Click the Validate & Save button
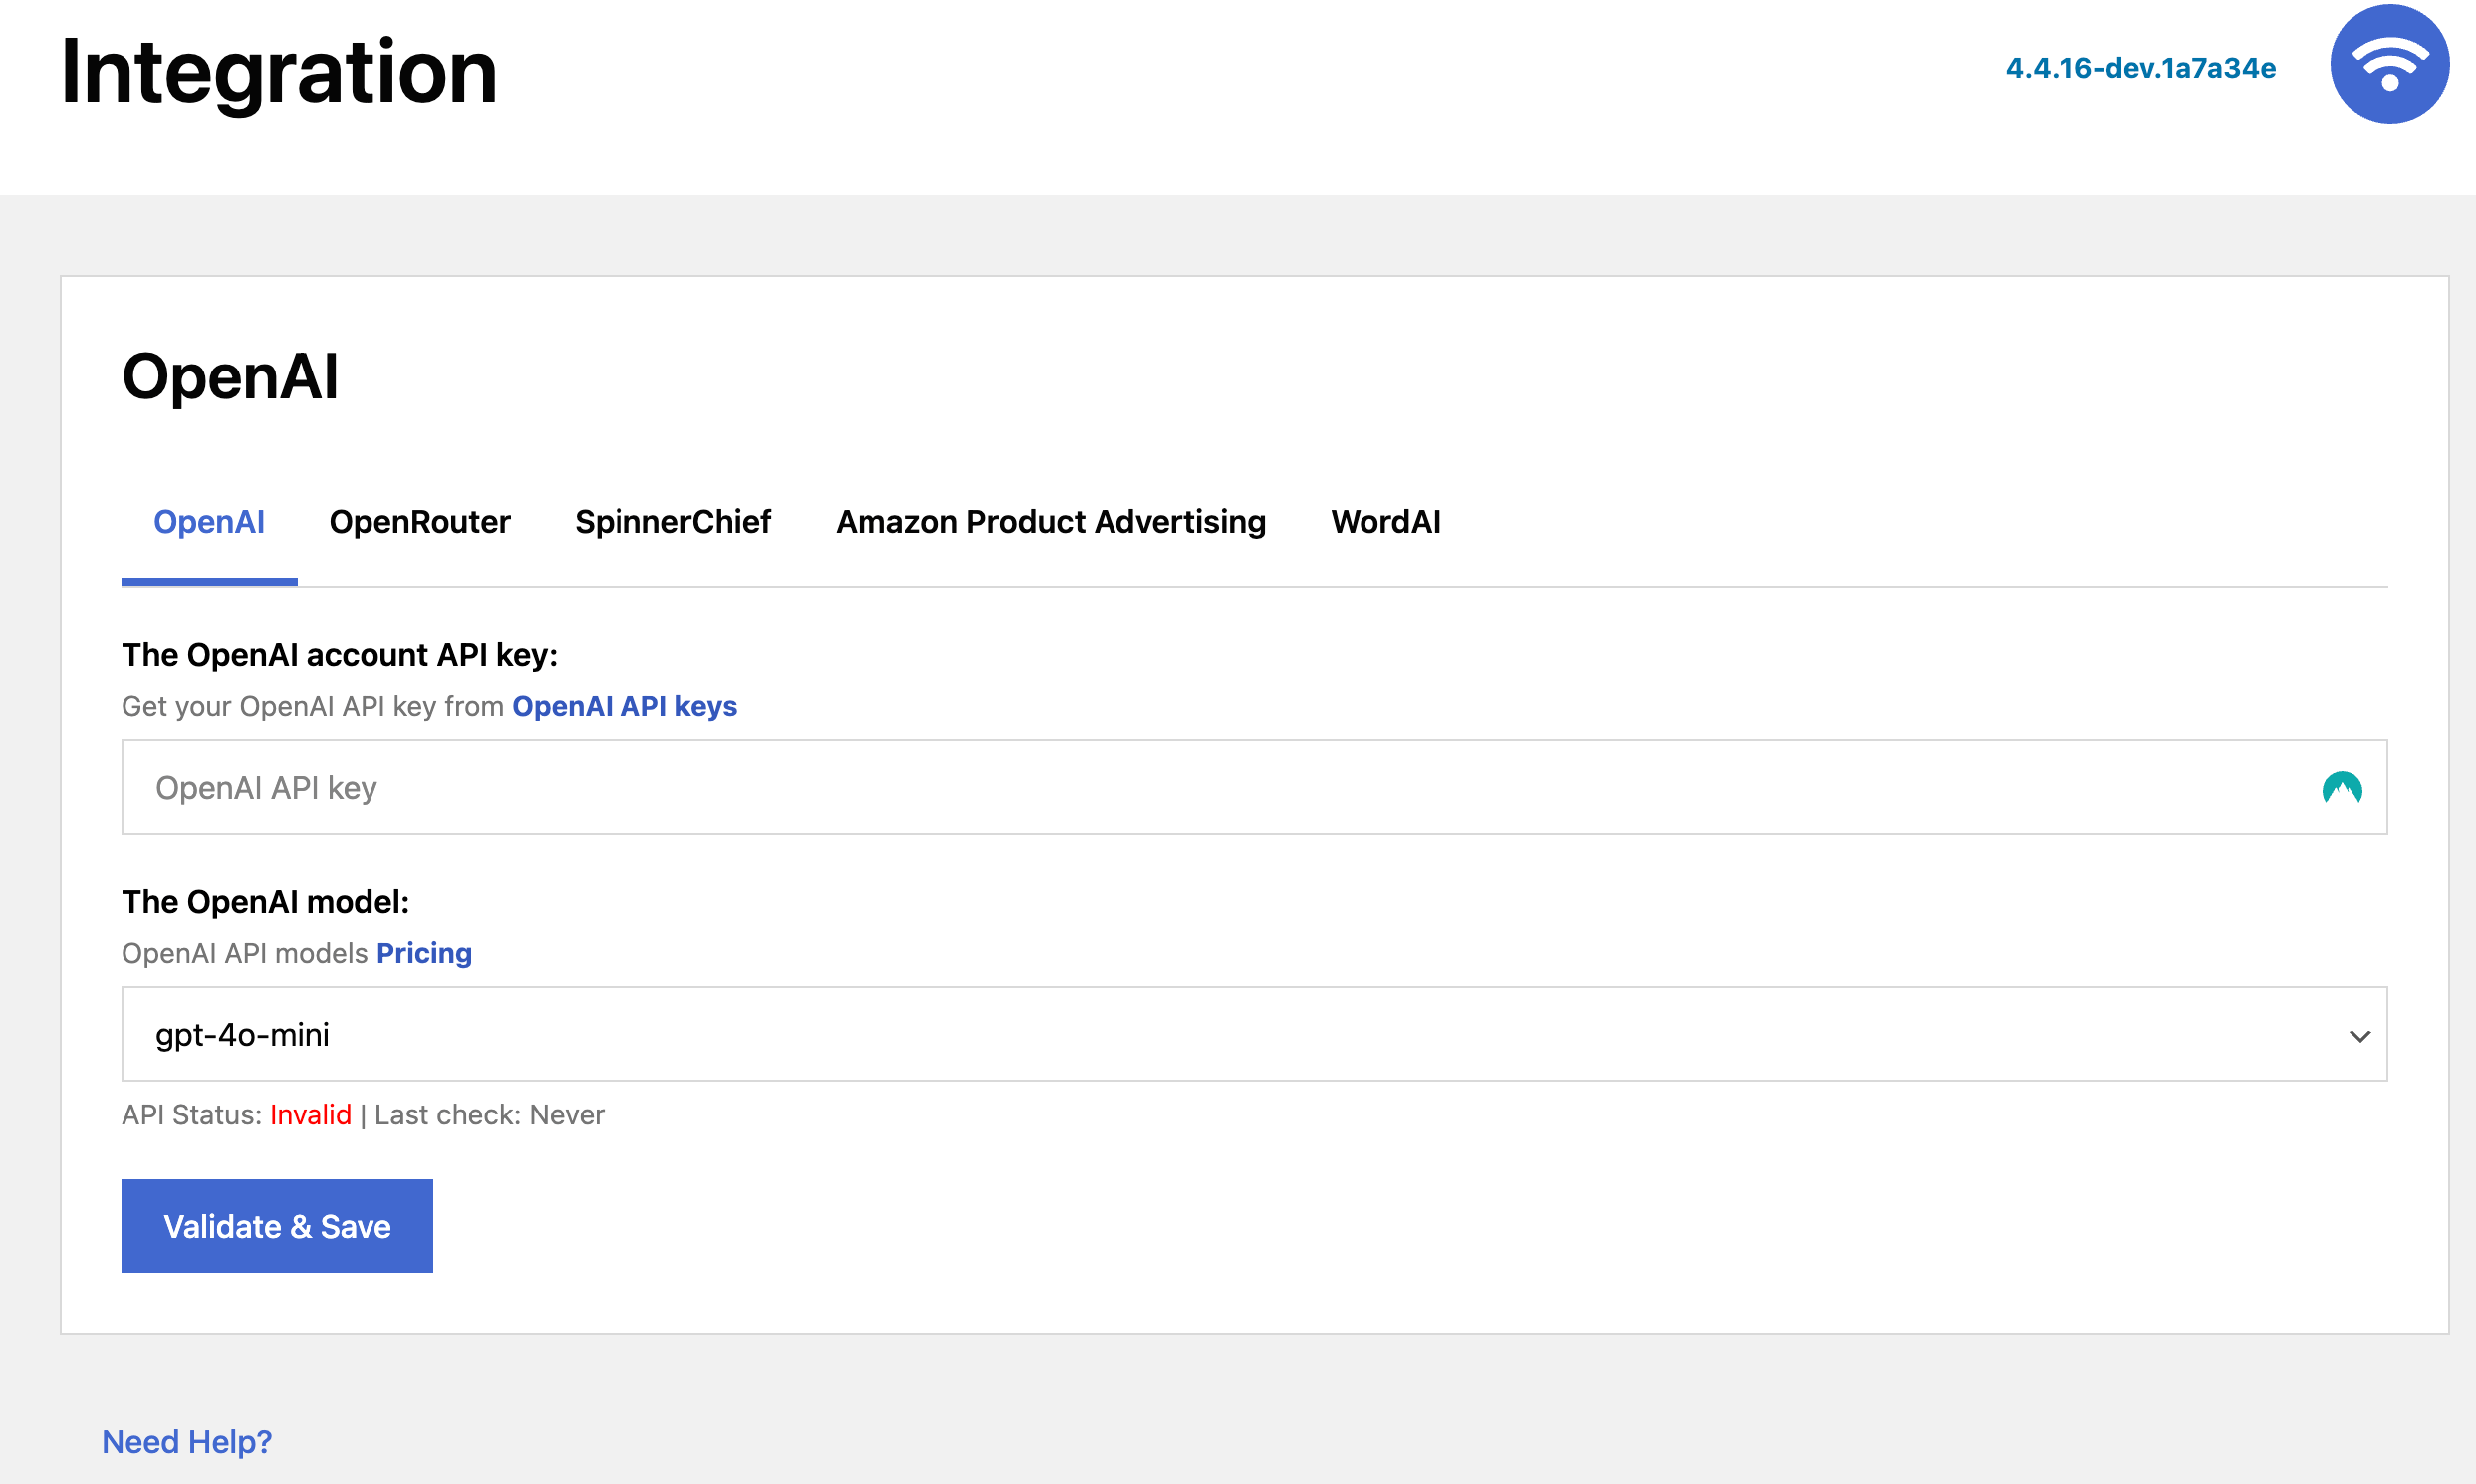Viewport: 2476px width, 1484px height. coord(277,1226)
